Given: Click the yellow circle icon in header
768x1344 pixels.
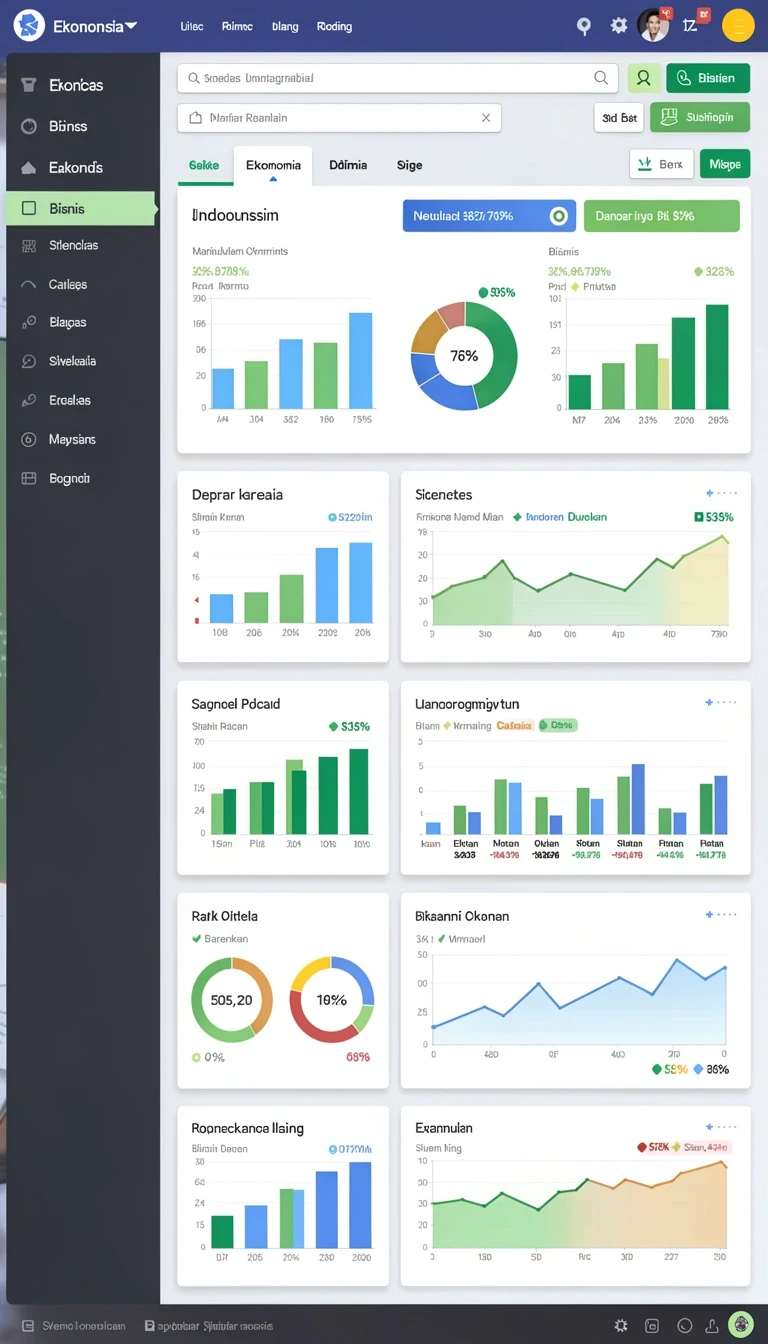Looking at the screenshot, I should click(x=737, y=25).
